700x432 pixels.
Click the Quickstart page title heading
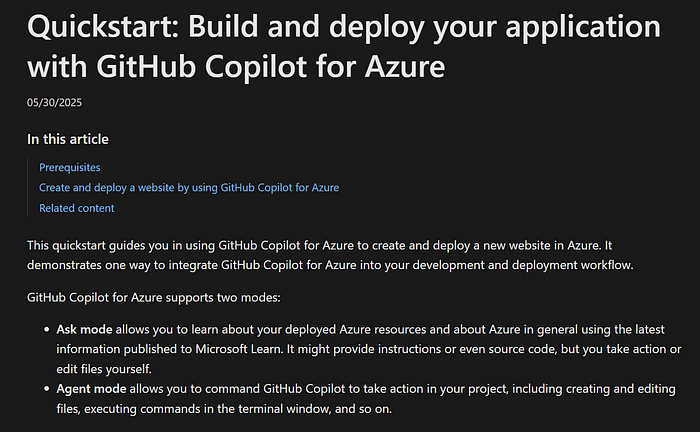(x=343, y=46)
